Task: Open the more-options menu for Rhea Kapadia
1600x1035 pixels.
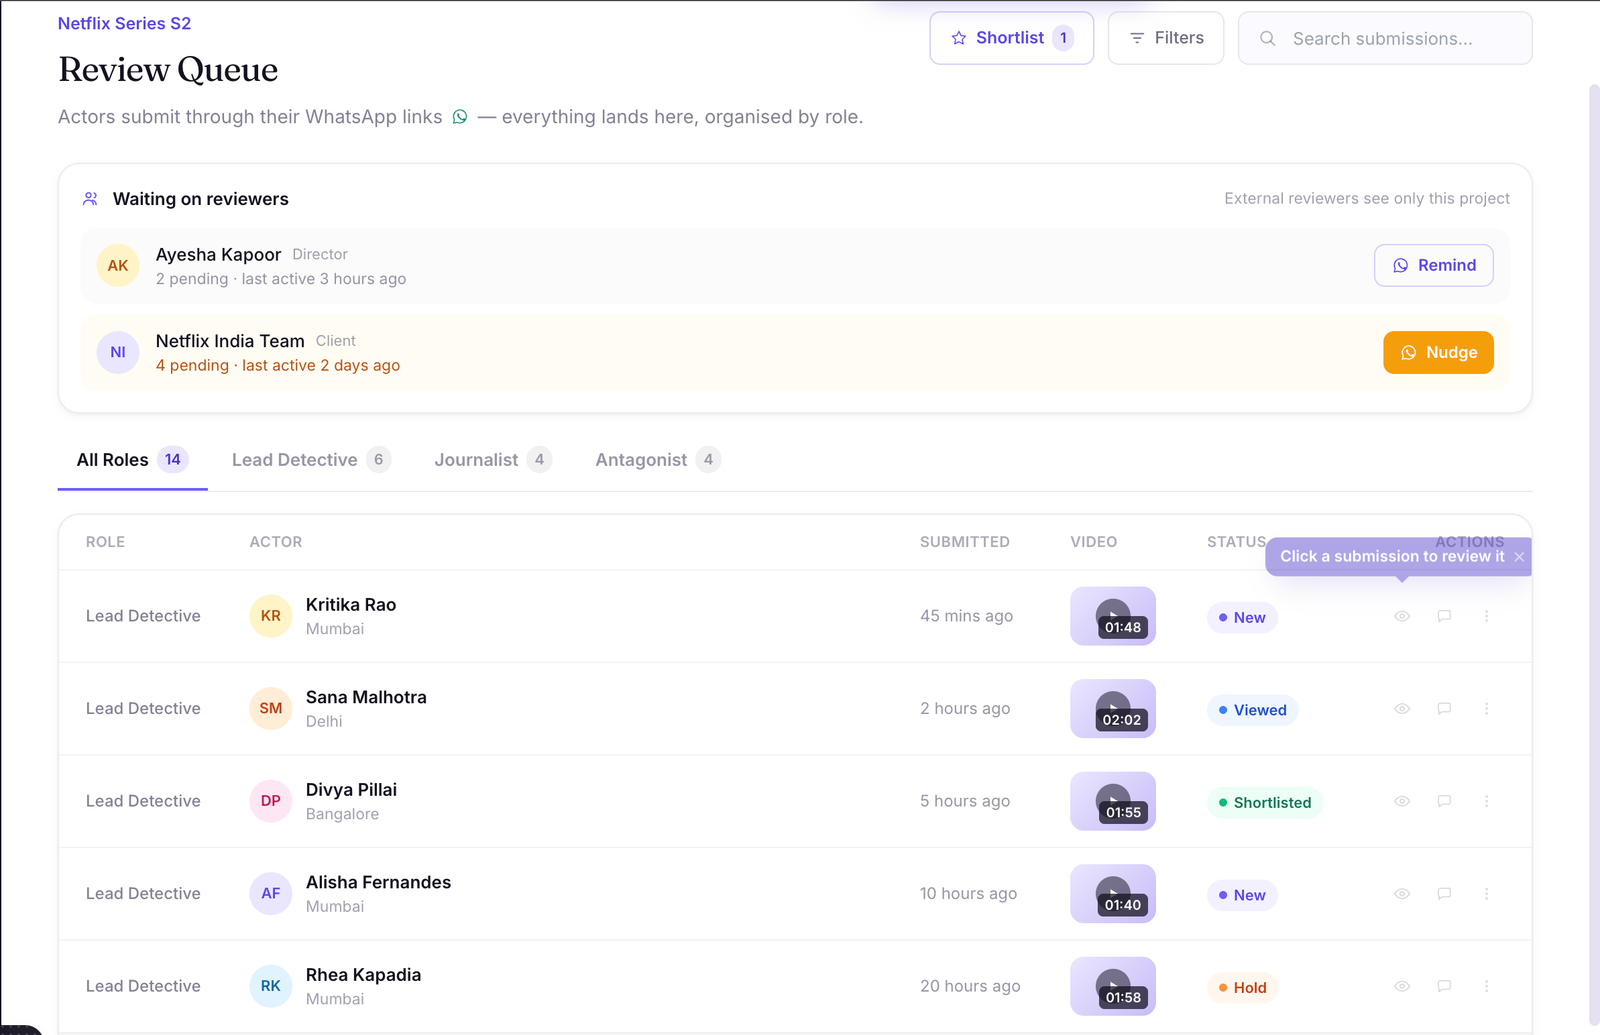Action: tap(1486, 986)
